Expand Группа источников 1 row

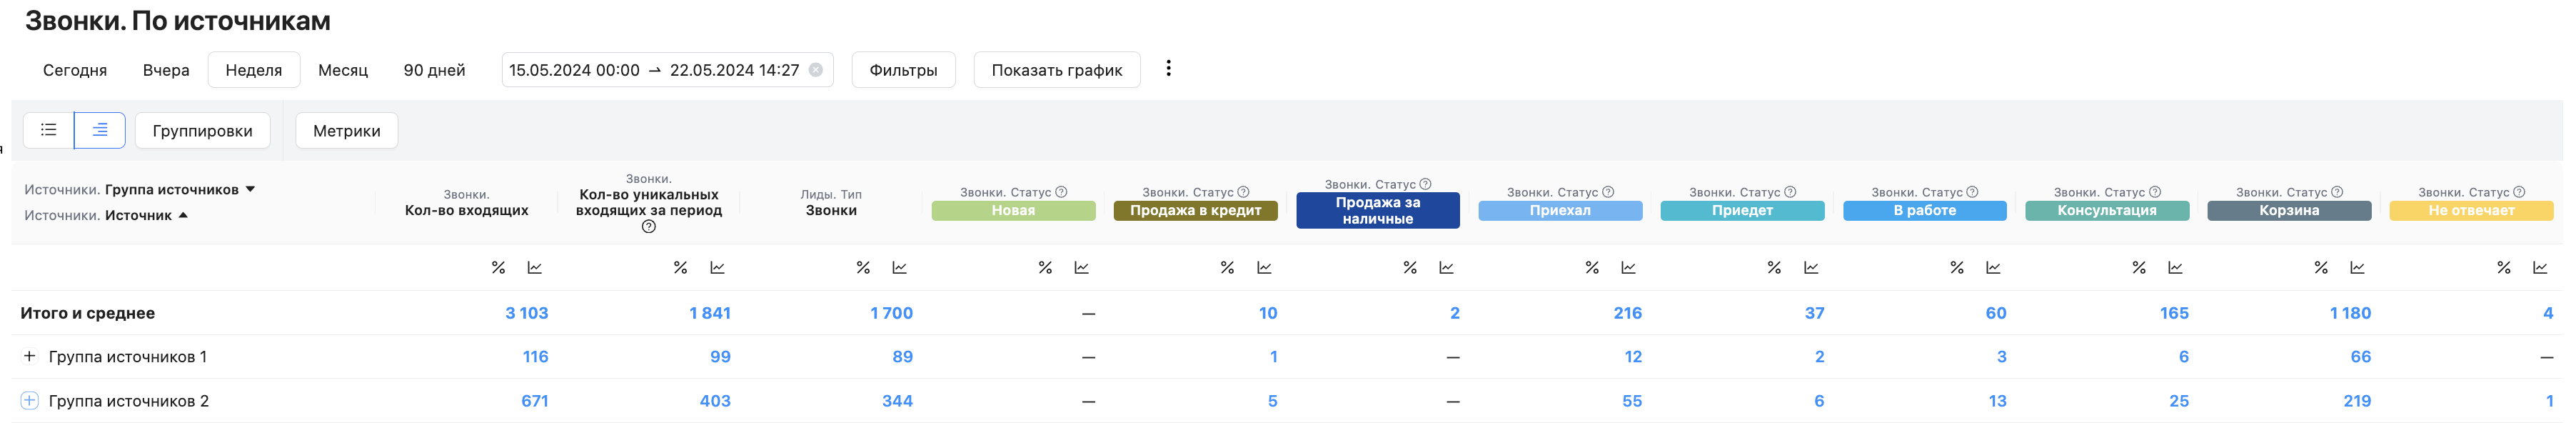pos(29,356)
